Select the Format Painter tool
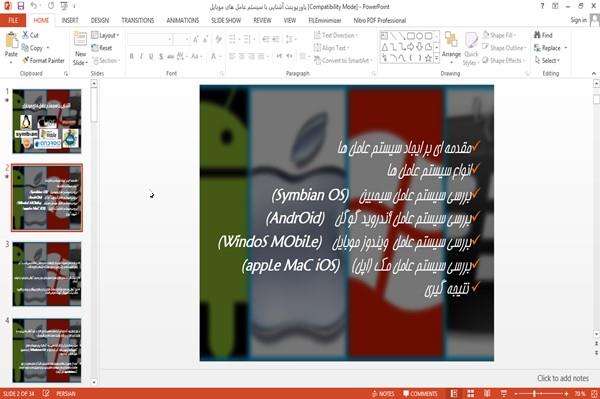 click(x=43, y=60)
